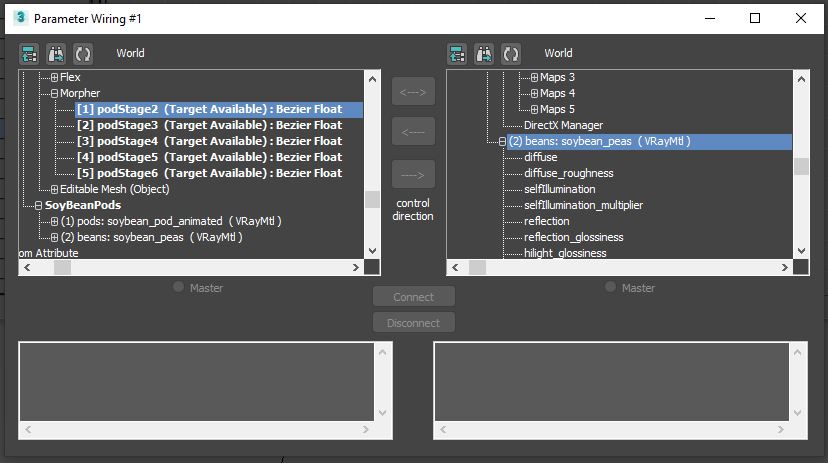The height and width of the screenshot is (463, 828).
Task: Set two-way control direction arrow
Action: click(413, 92)
